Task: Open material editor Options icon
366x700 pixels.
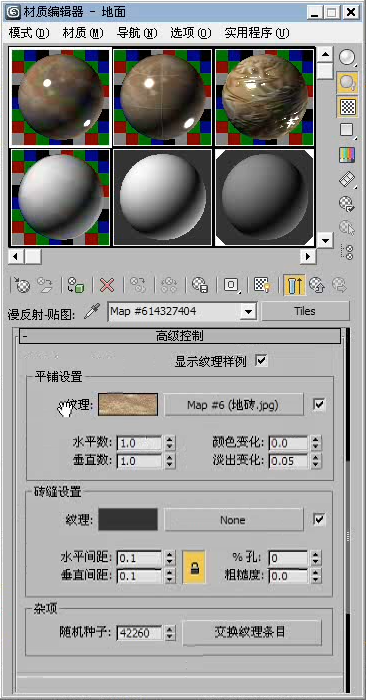Action: click(x=347, y=204)
